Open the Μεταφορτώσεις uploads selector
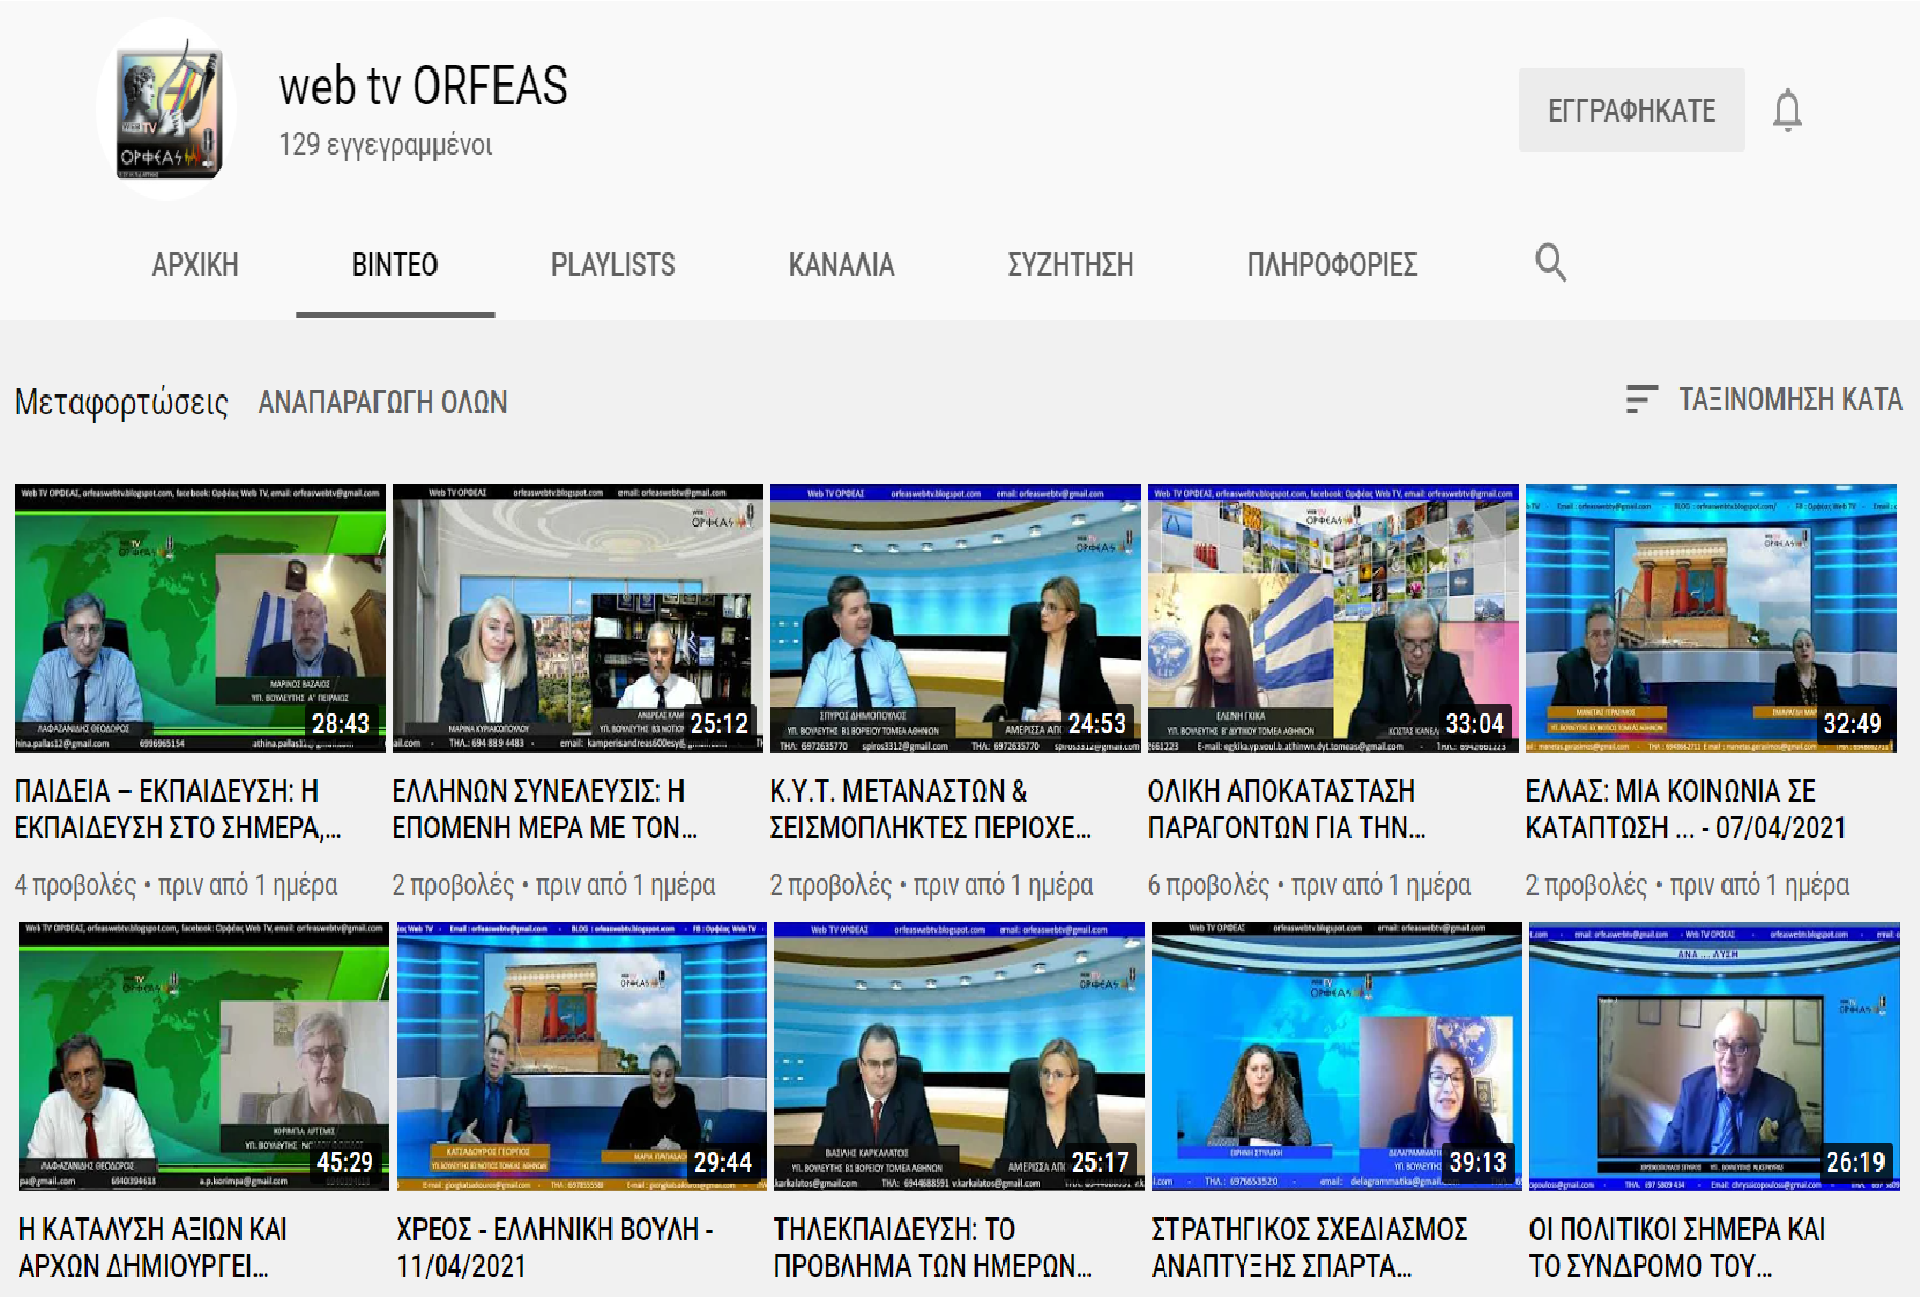 click(x=121, y=402)
